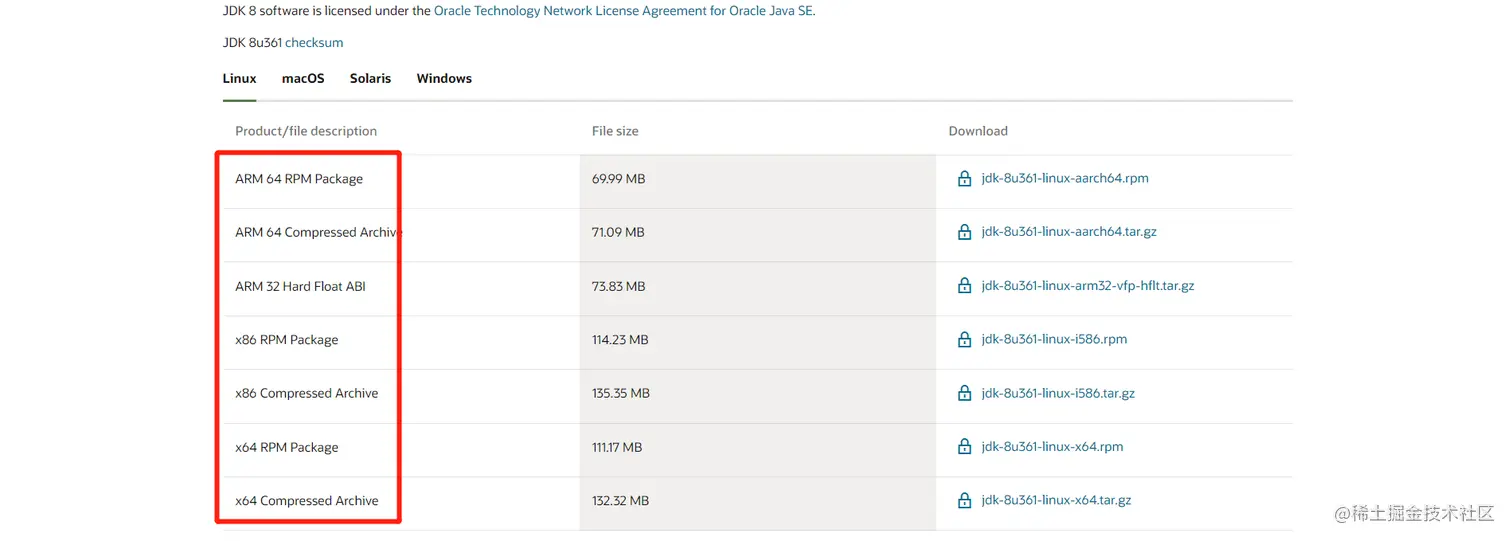Switch to the macOS tab

(x=303, y=78)
